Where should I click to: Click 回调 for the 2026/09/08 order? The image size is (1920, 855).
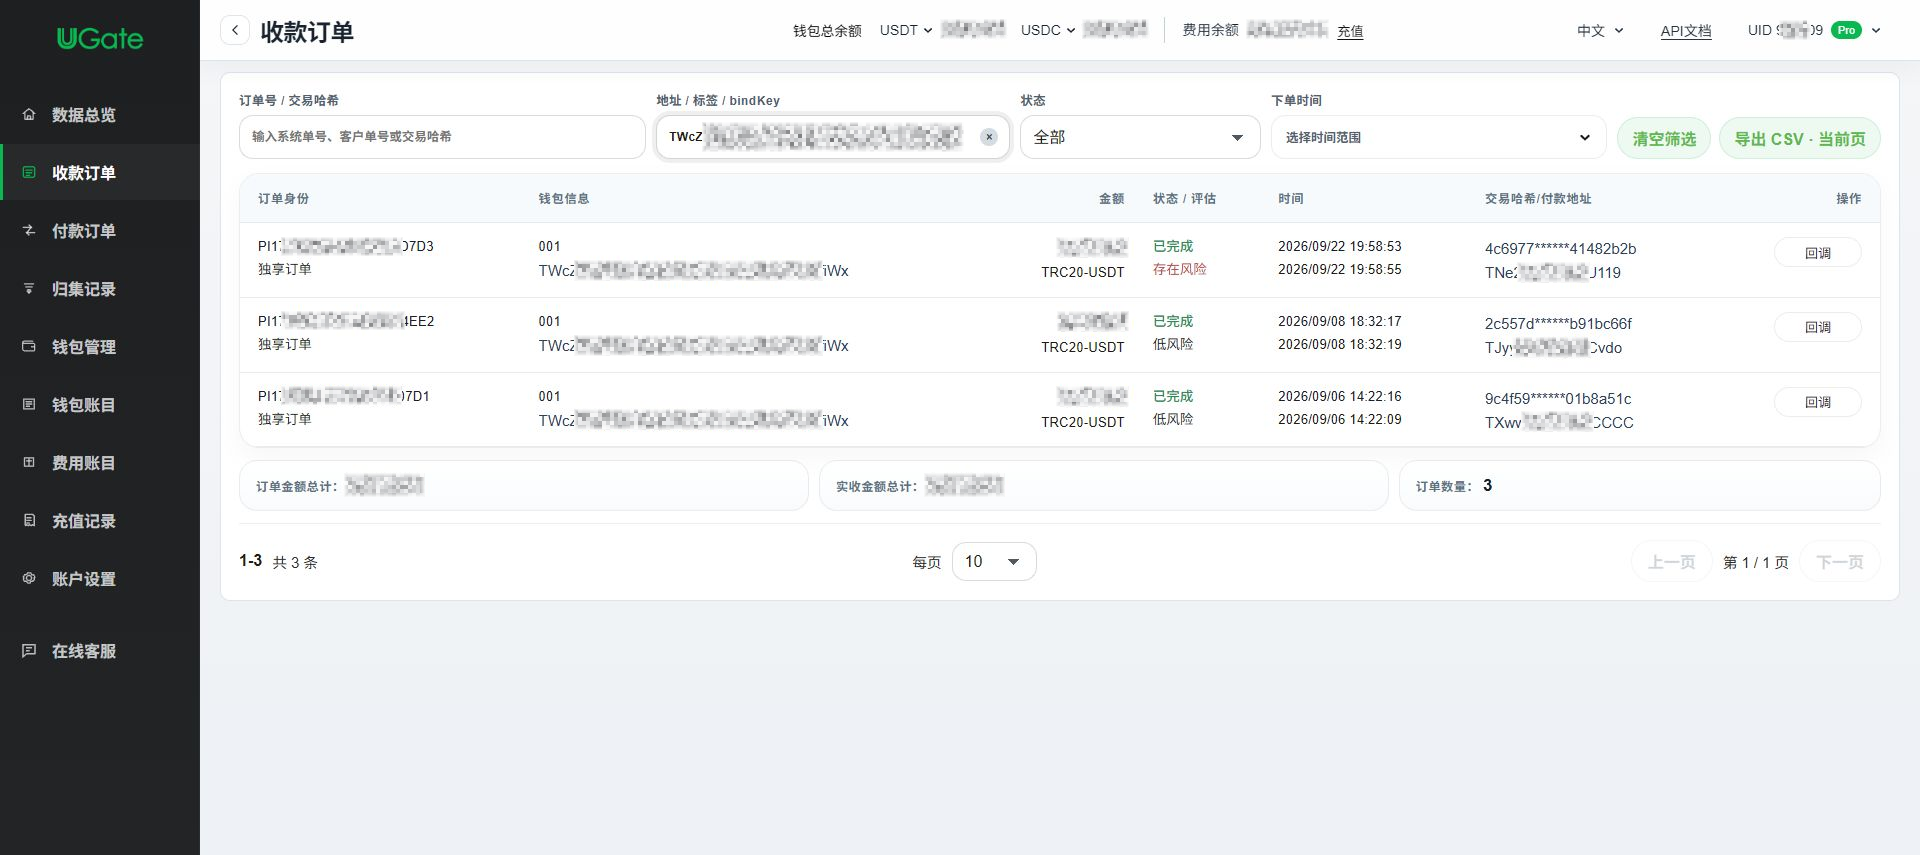(x=1818, y=327)
